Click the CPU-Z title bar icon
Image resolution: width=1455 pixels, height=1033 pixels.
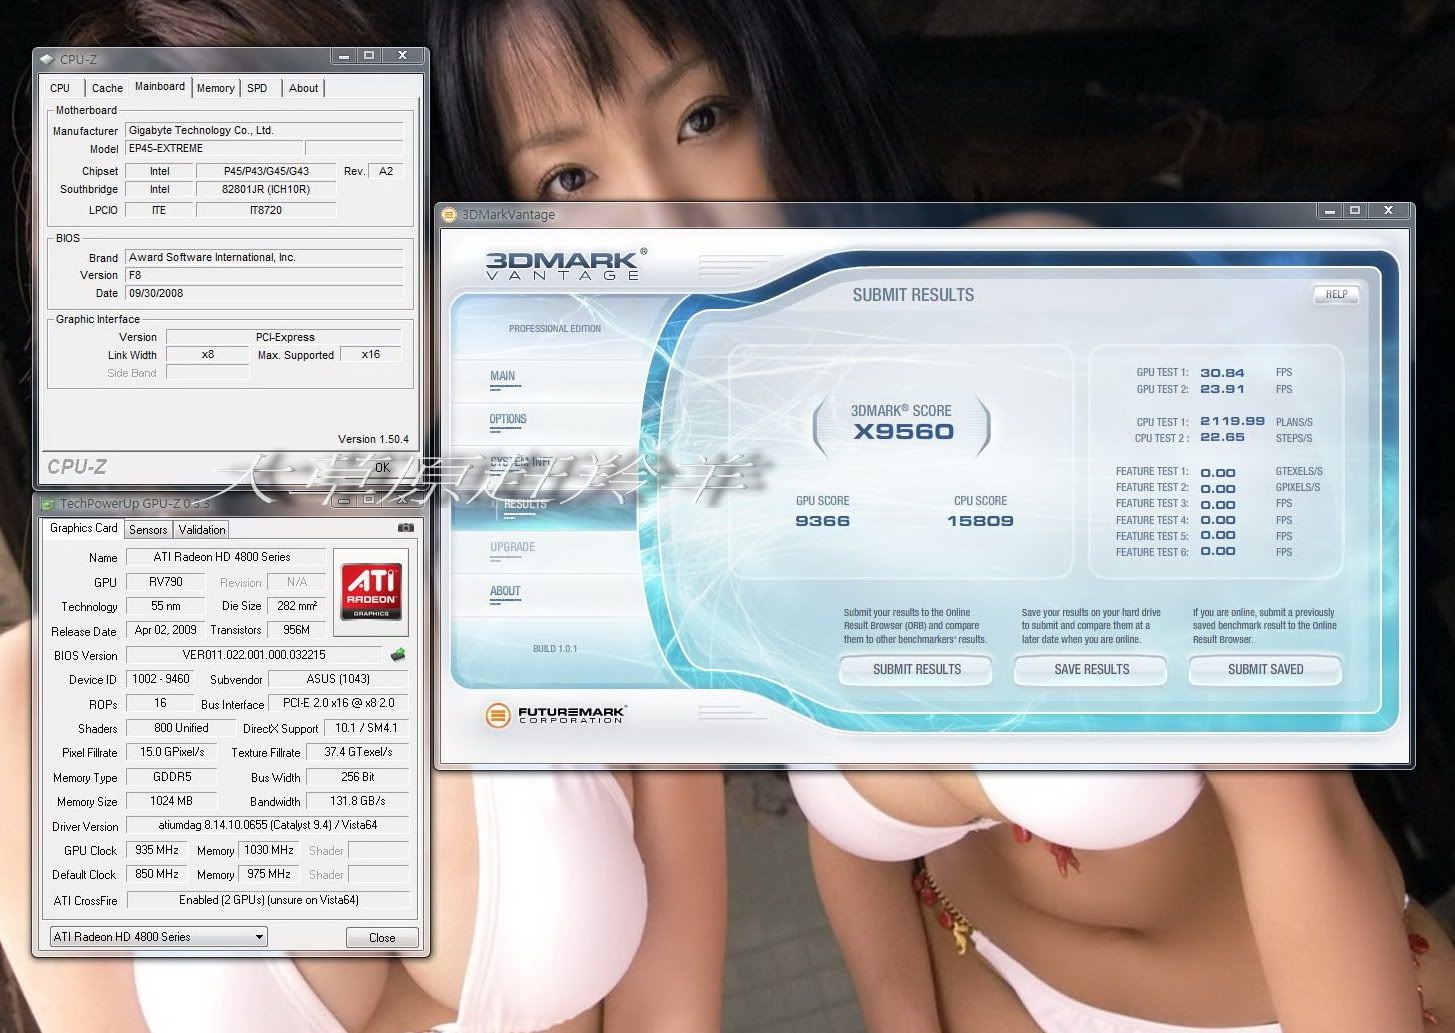(47, 59)
